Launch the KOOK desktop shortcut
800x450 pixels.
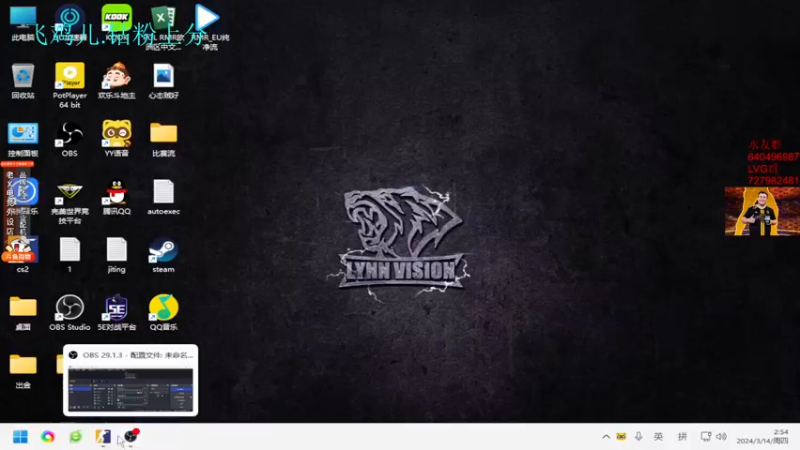(116, 23)
